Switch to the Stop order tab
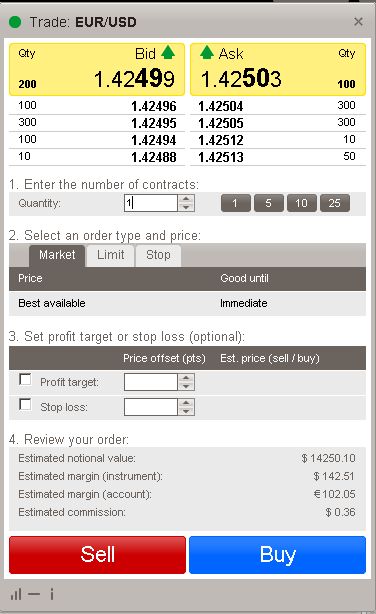Image resolution: width=376 pixels, height=614 pixels. [x=158, y=255]
